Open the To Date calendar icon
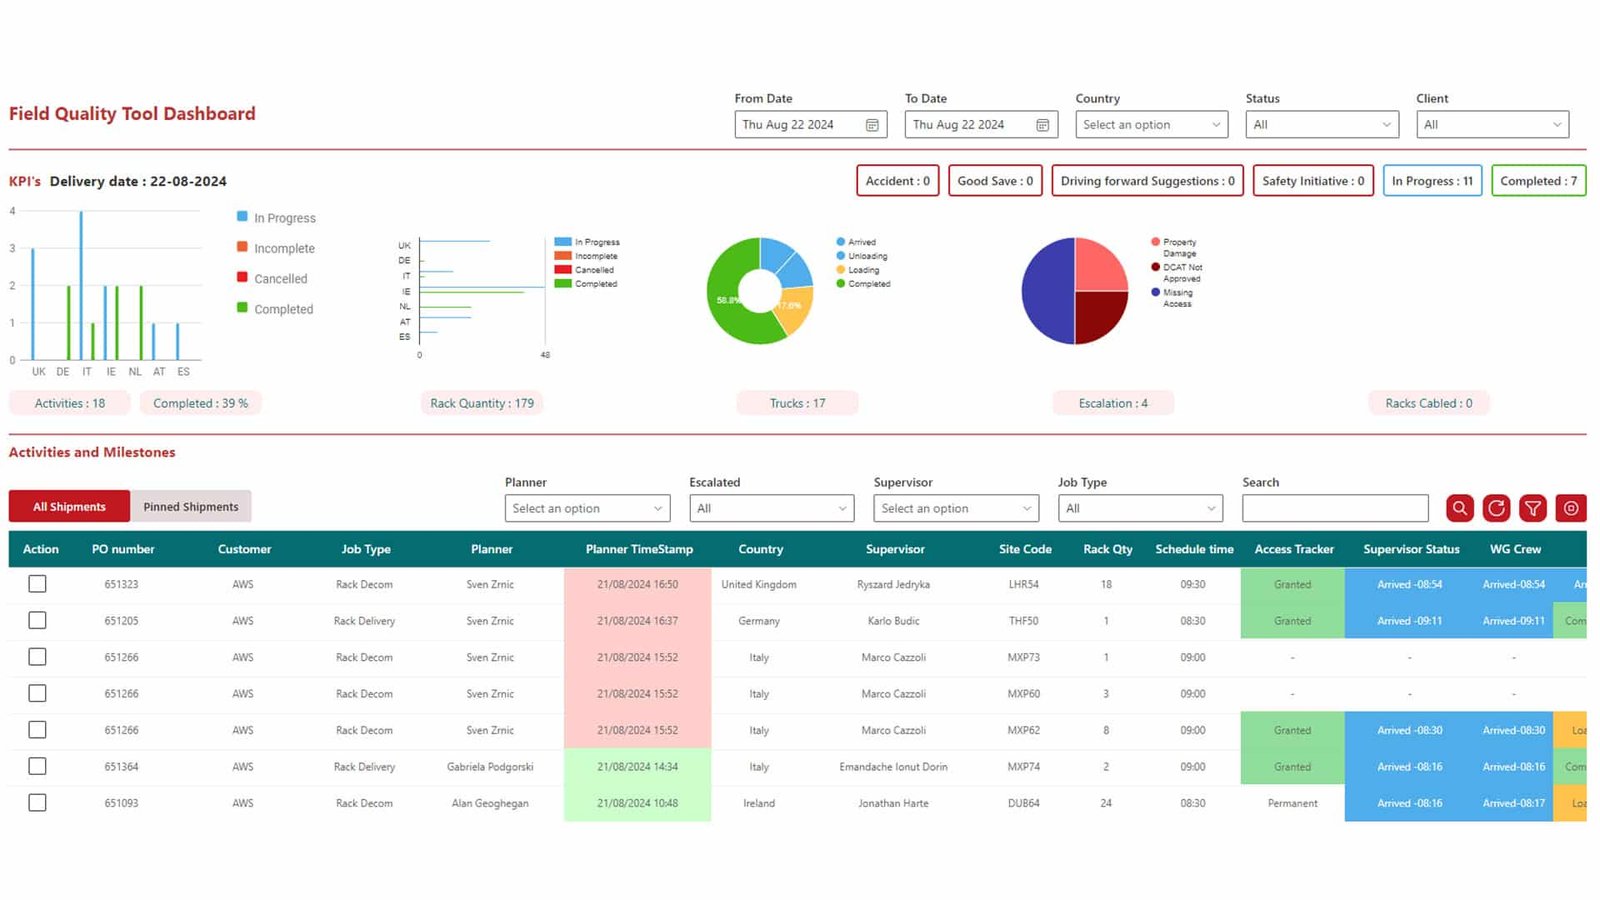Screen dimensions: 1600x900 [1043, 125]
